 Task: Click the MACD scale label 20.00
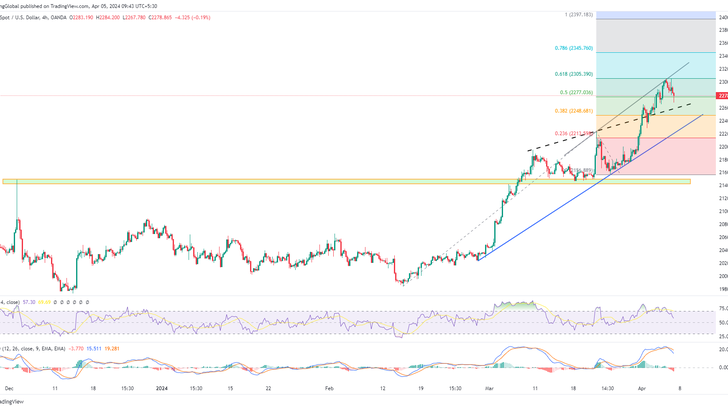(x=723, y=350)
